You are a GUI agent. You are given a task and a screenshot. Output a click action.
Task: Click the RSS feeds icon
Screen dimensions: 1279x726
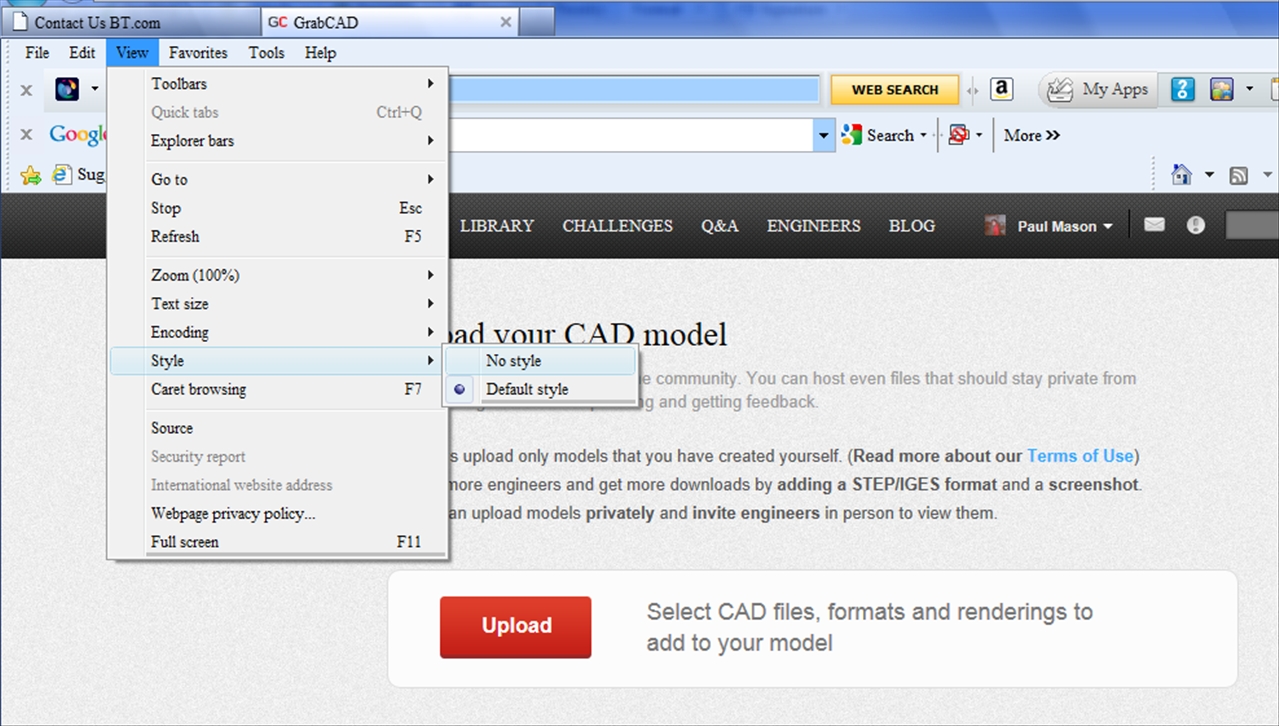tap(1238, 176)
